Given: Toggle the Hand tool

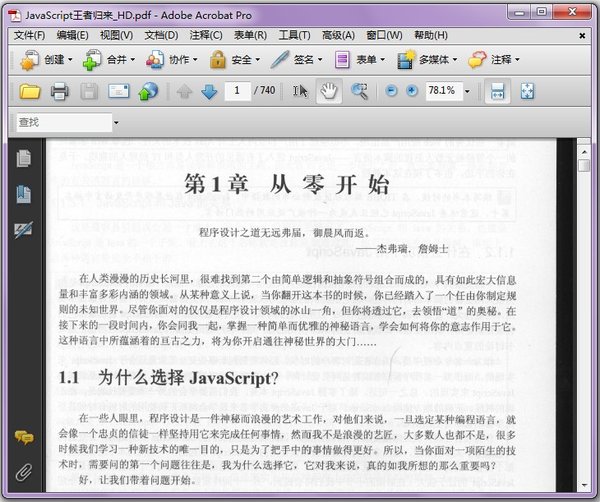Looking at the screenshot, I should click(329, 91).
